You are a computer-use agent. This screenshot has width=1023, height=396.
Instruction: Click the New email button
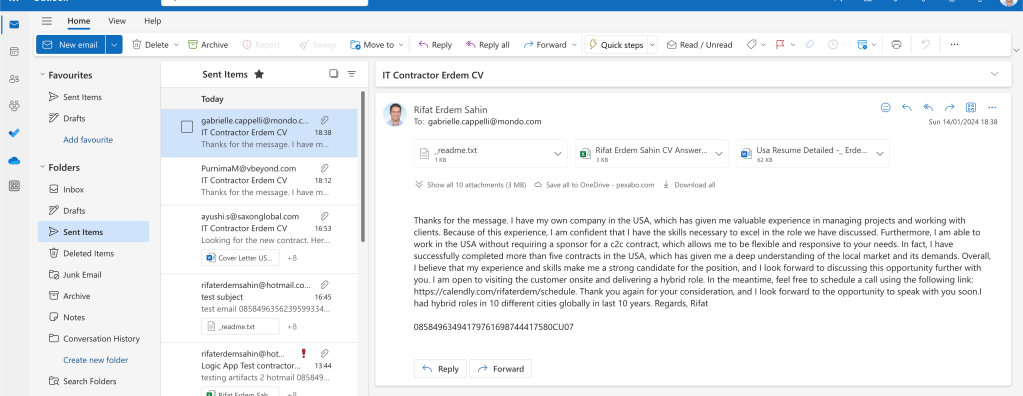(70, 44)
